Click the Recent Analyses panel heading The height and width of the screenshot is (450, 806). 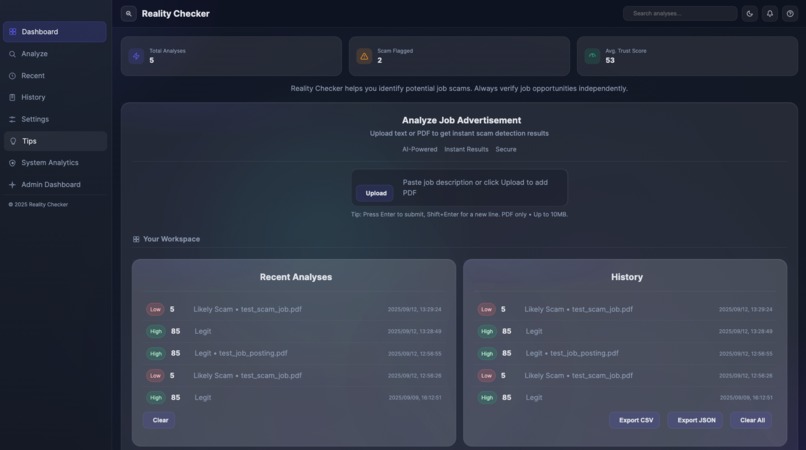click(296, 277)
